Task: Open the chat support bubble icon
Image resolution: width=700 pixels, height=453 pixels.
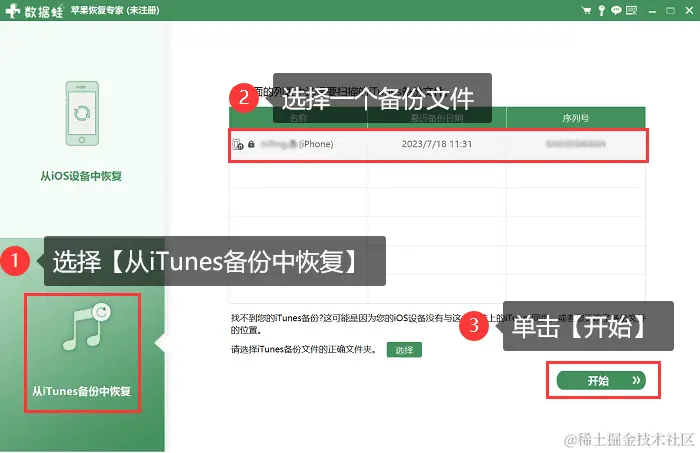Action: click(x=616, y=10)
